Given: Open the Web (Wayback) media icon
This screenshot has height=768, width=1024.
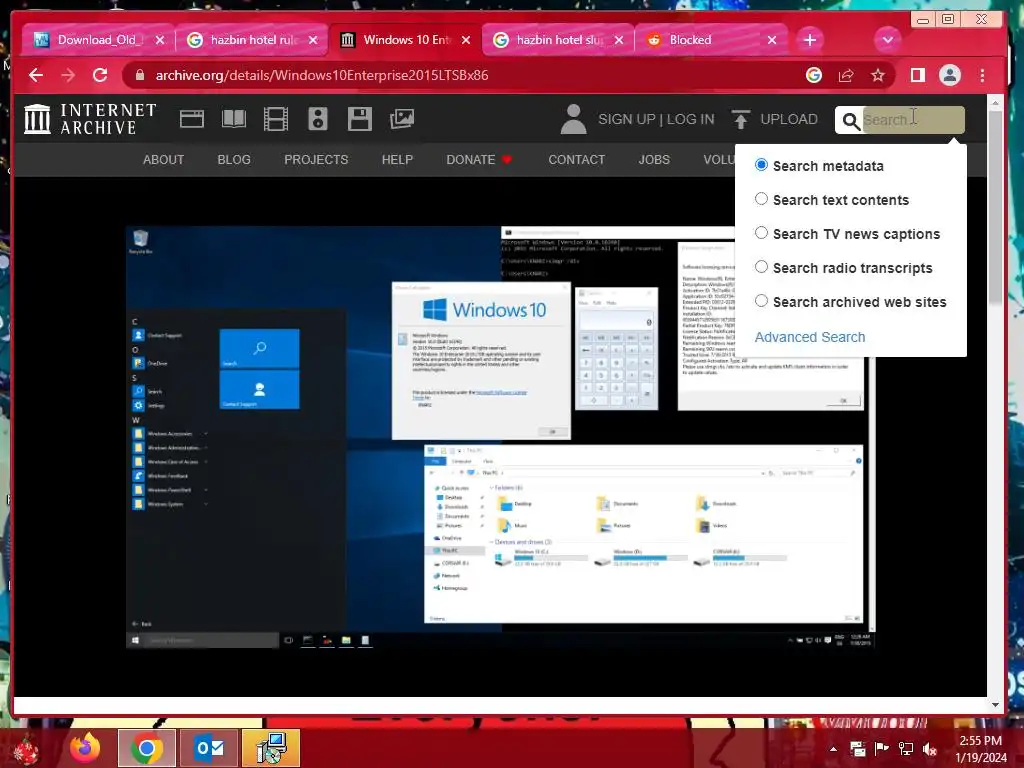Looking at the screenshot, I should coord(192,119).
